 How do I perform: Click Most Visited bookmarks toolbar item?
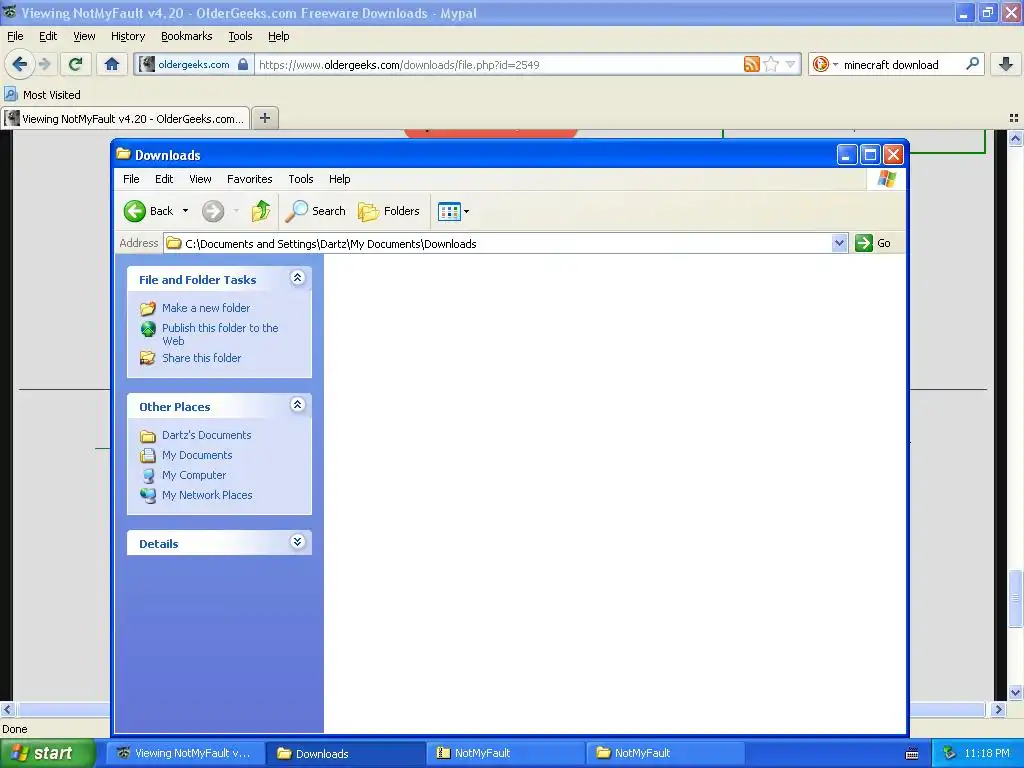click(42, 95)
